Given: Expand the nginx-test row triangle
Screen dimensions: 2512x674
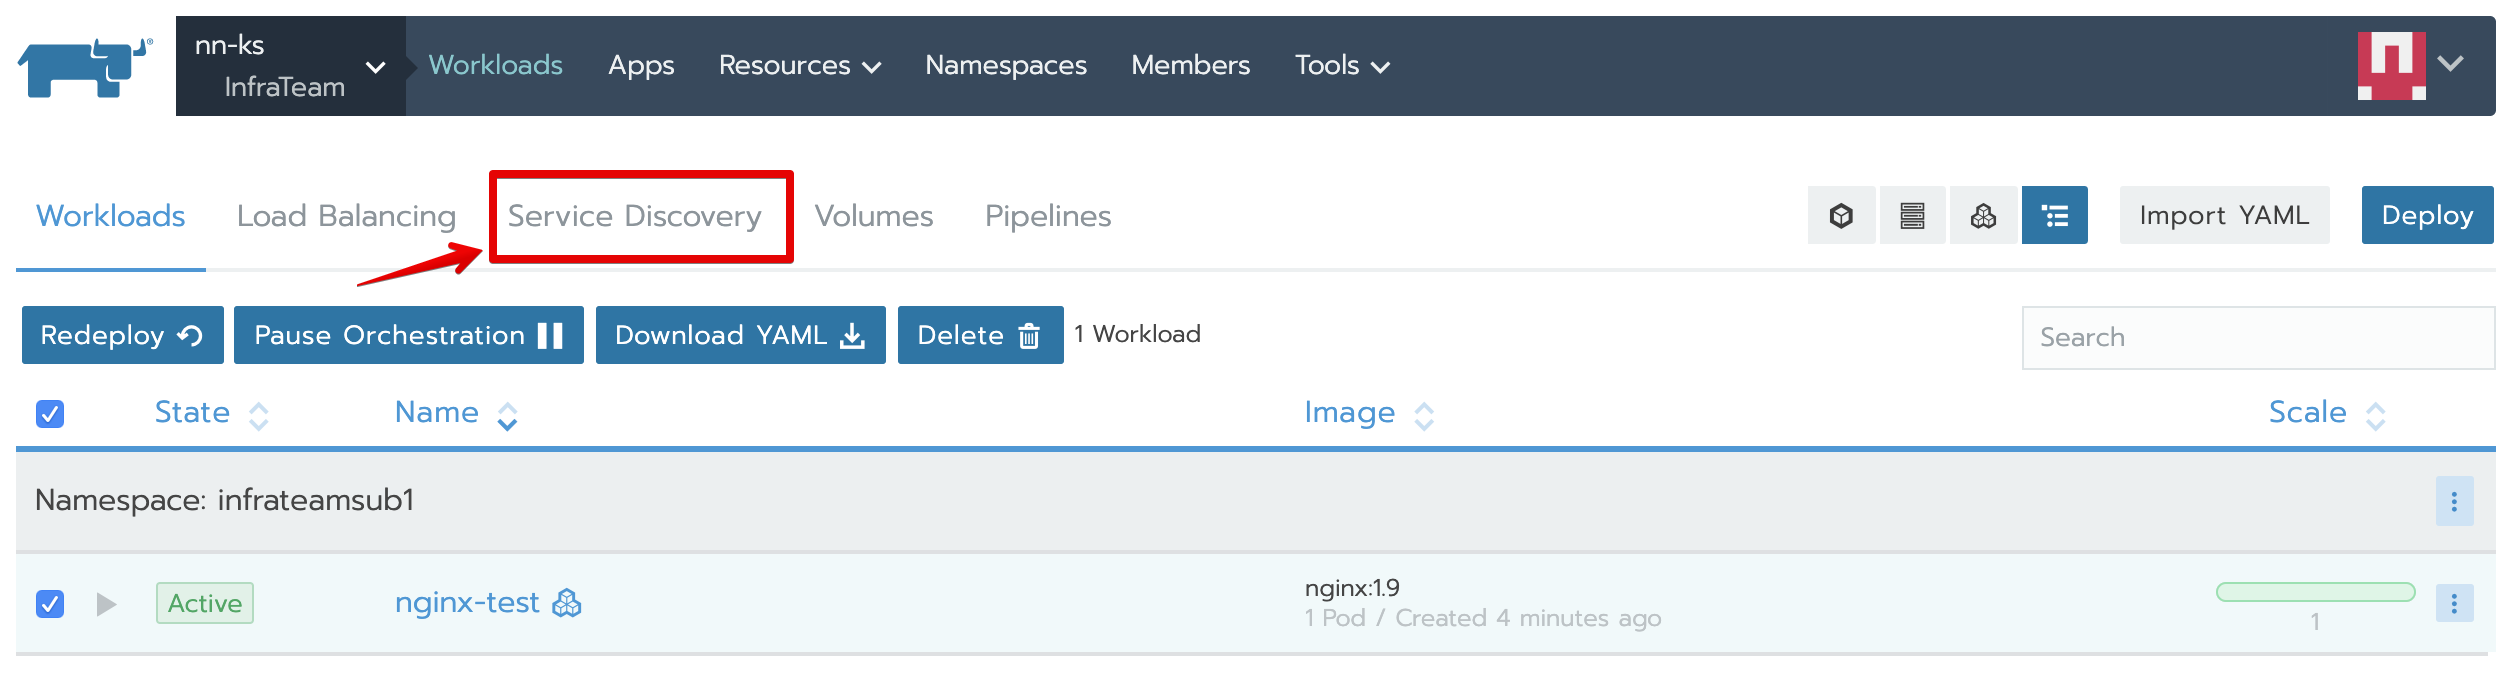Looking at the screenshot, I should [x=106, y=604].
